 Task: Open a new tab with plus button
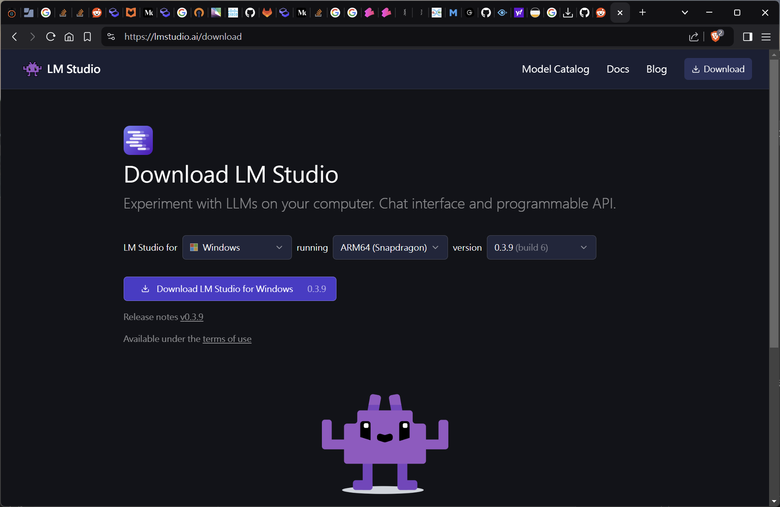click(642, 12)
